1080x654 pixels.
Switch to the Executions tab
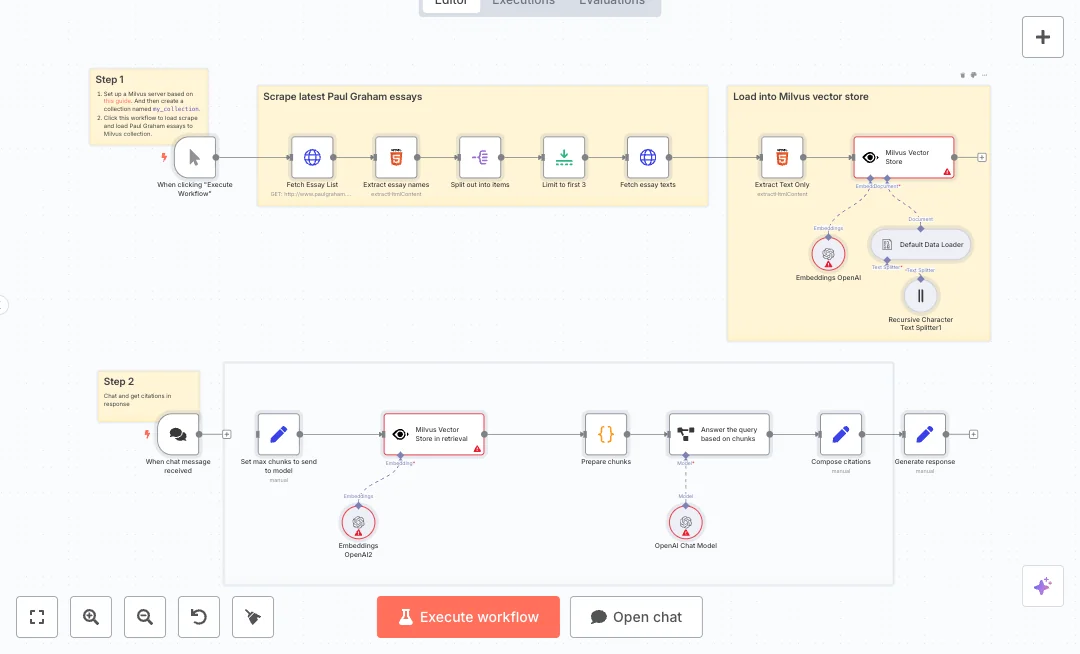click(522, 3)
